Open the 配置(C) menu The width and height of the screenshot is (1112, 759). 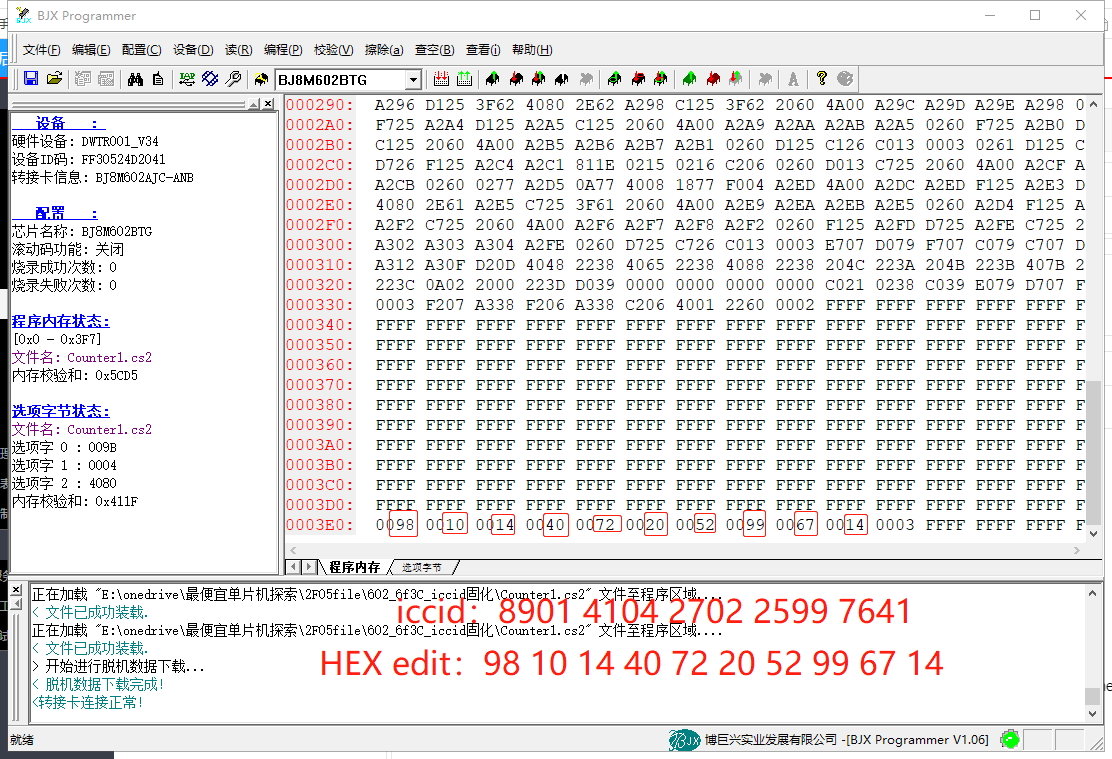(141, 50)
